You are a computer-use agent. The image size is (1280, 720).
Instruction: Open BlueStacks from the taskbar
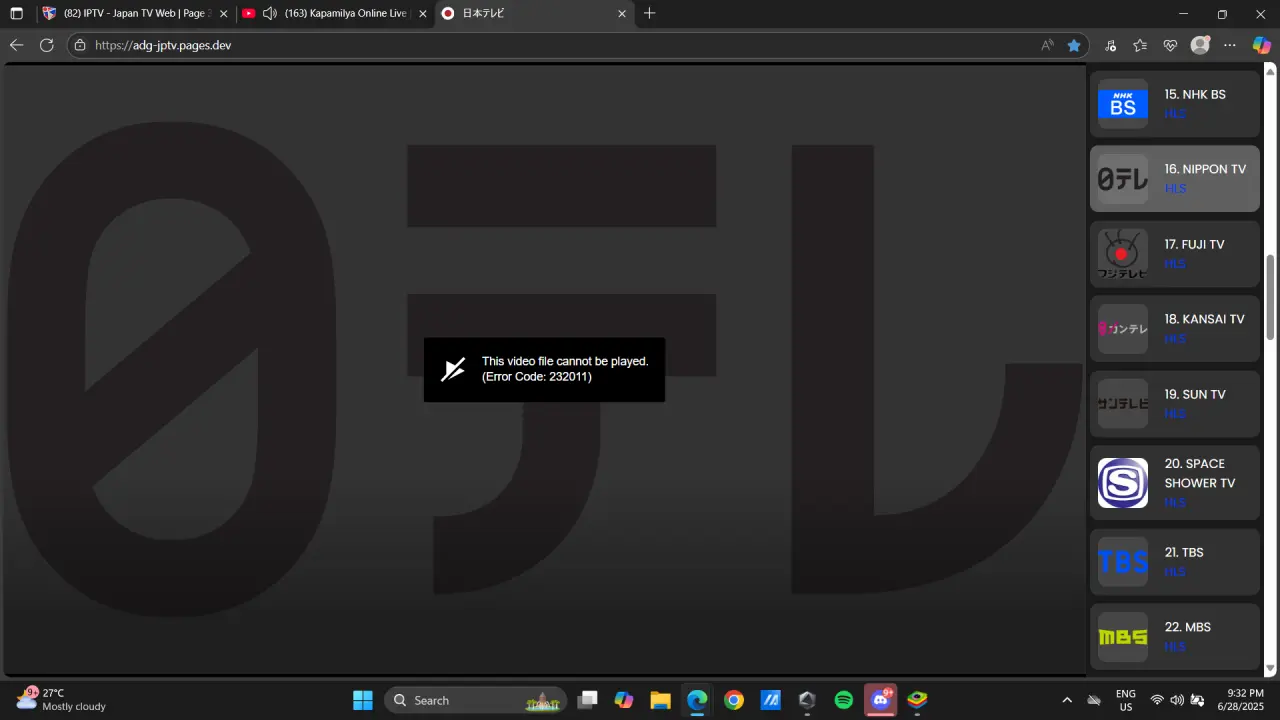click(917, 700)
